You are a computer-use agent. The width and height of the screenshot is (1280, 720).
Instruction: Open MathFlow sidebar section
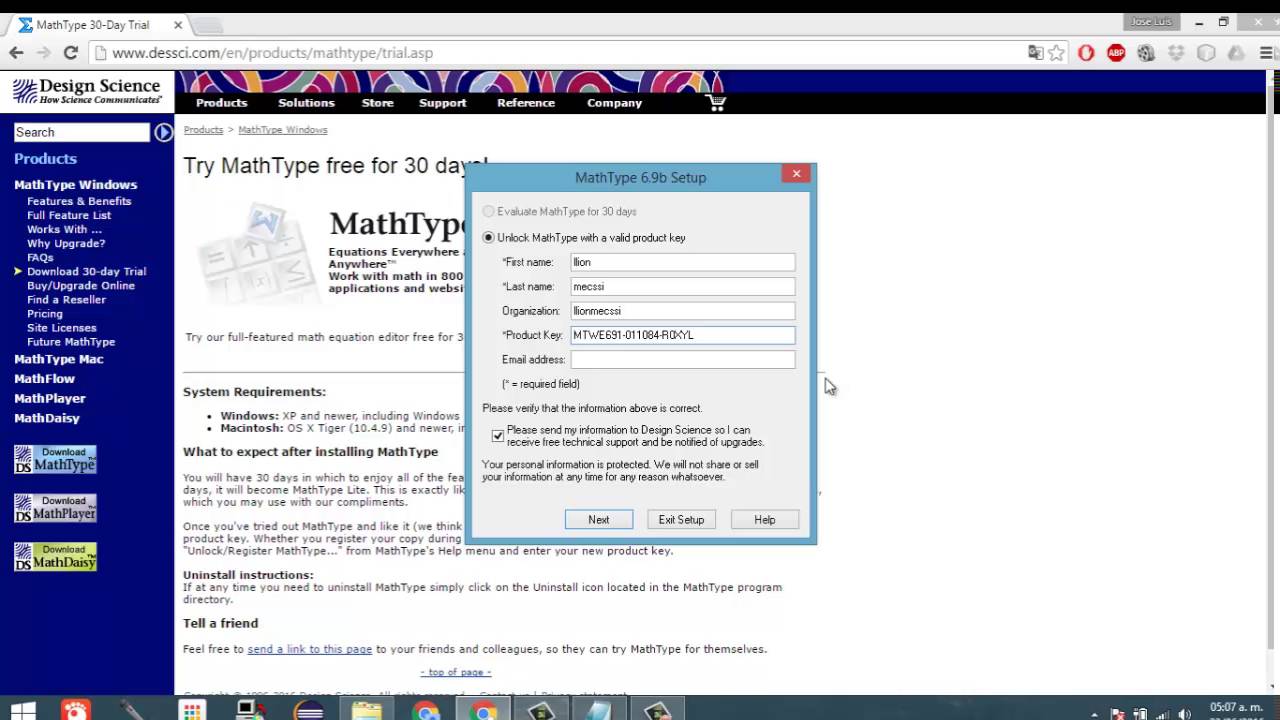(x=44, y=379)
